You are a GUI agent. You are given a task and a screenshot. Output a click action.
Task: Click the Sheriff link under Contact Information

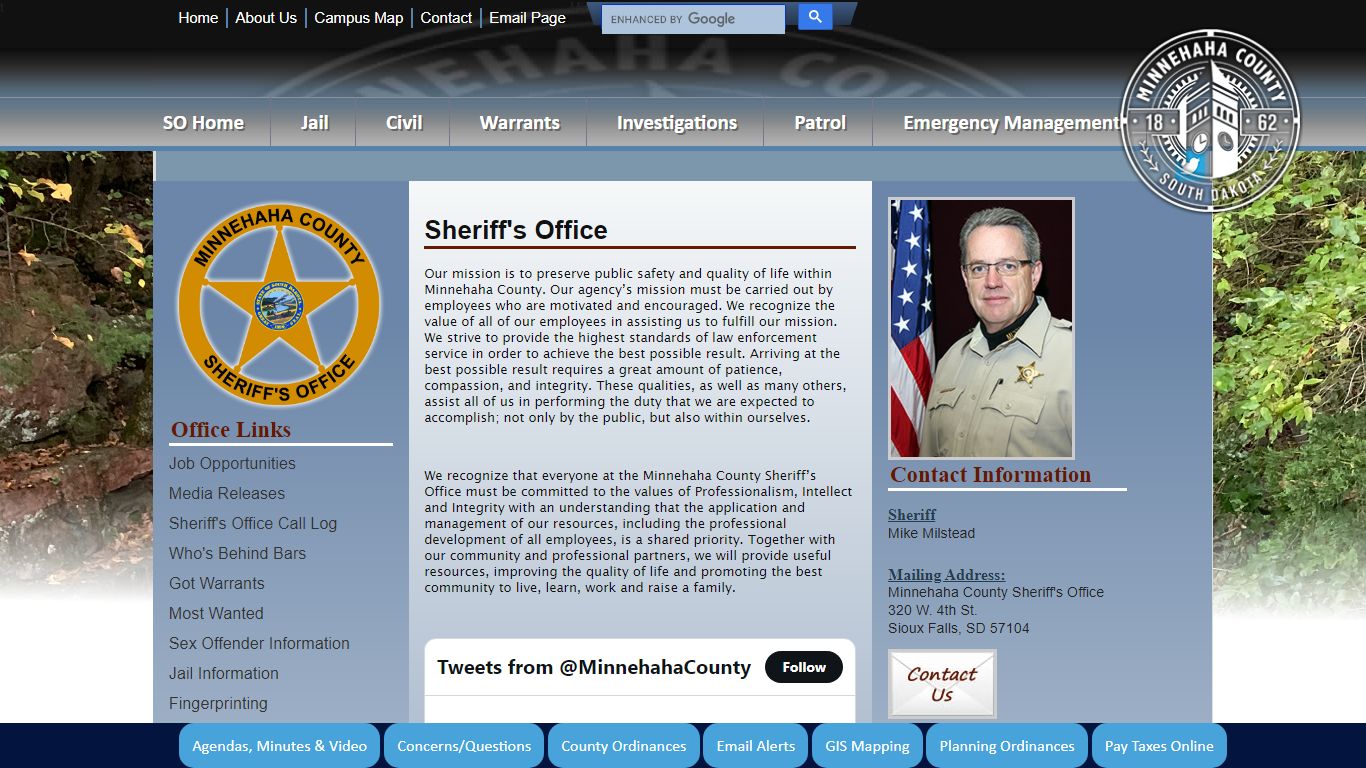(x=912, y=515)
